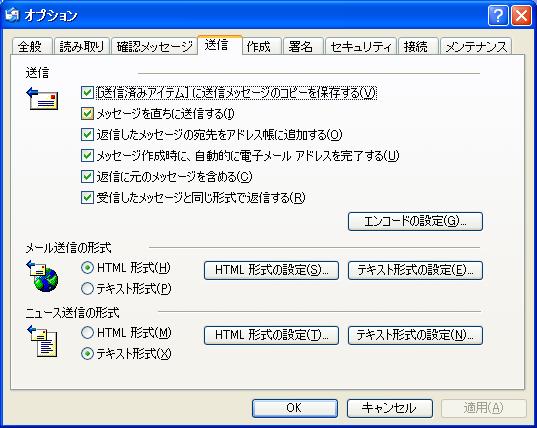
Task: Open the メンテナンス tab
Action: tap(476, 46)
